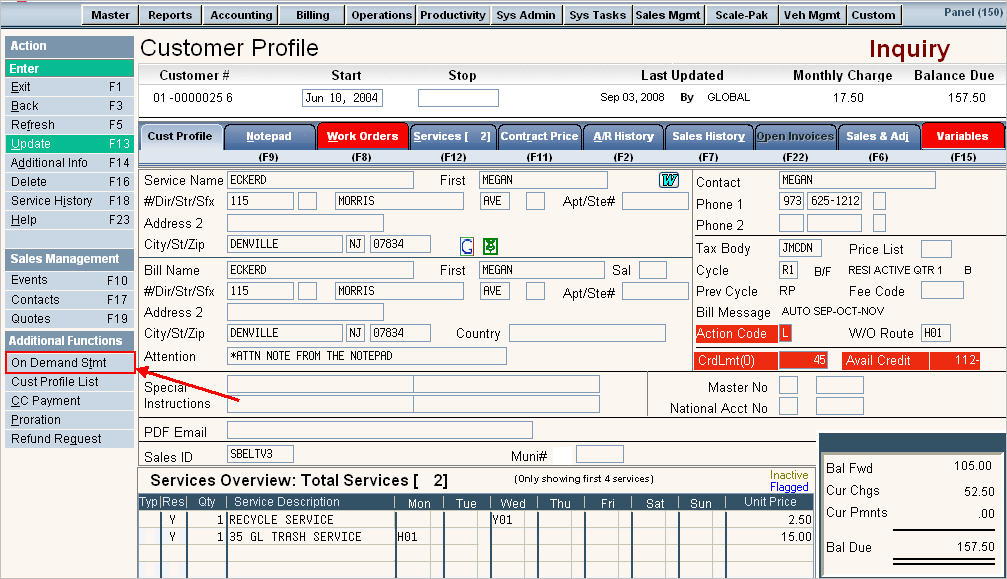This screenshot has width=1007, height=579.
Task: Click the Country field
Action: (587, 333)
